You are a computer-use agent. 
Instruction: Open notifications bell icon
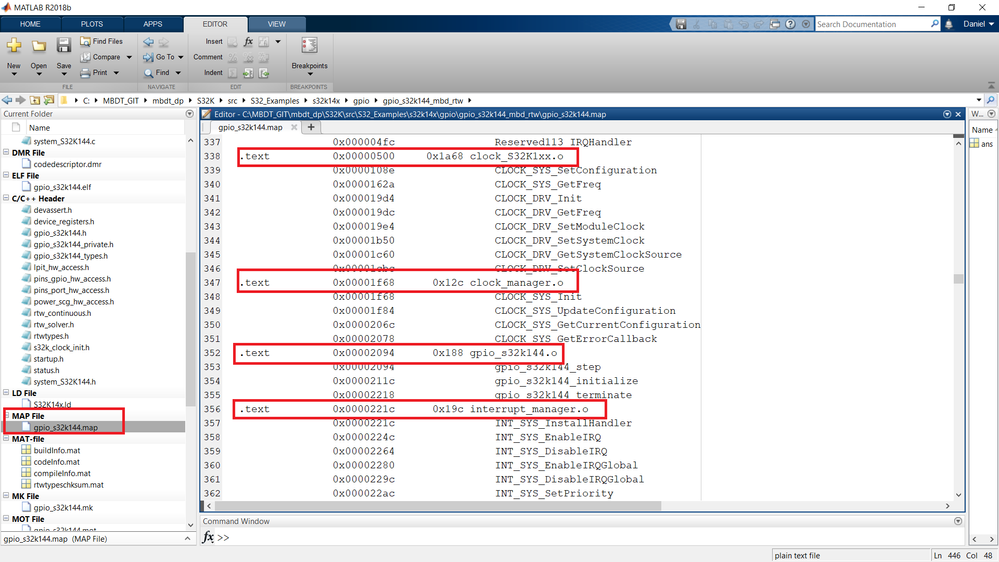[x=949, y=24]
